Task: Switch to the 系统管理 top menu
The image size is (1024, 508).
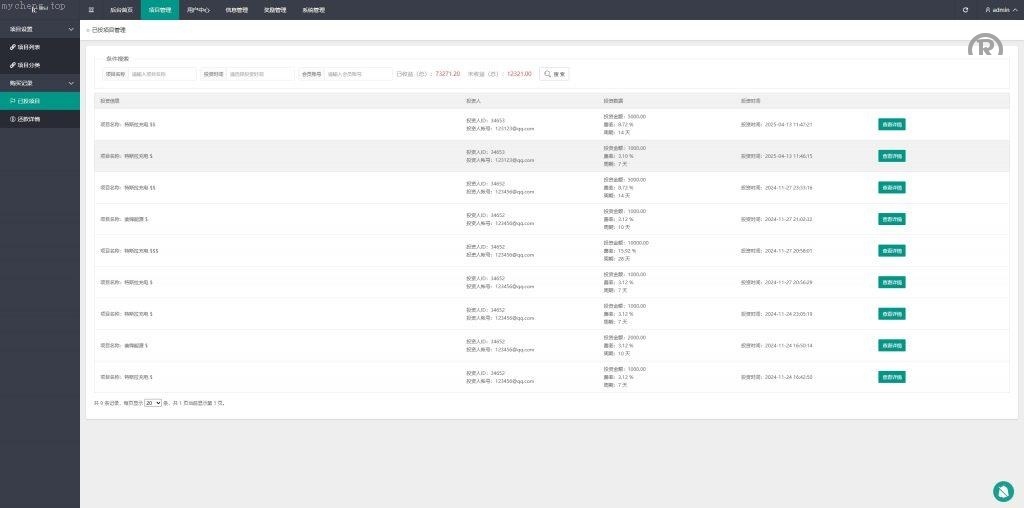Action: point(313,10)
